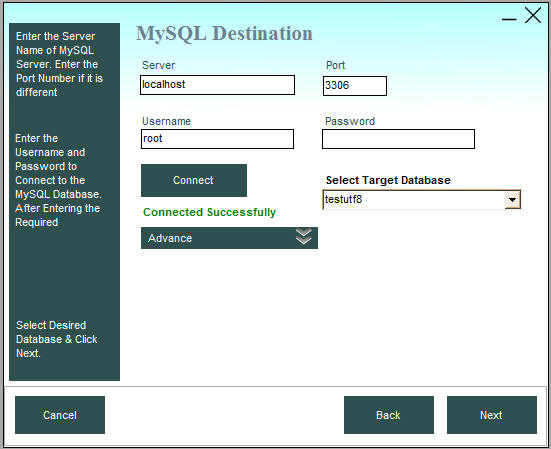This screenshot has width=551, height=449.
Task: Focus the Username field containing root
Action: 217,139
